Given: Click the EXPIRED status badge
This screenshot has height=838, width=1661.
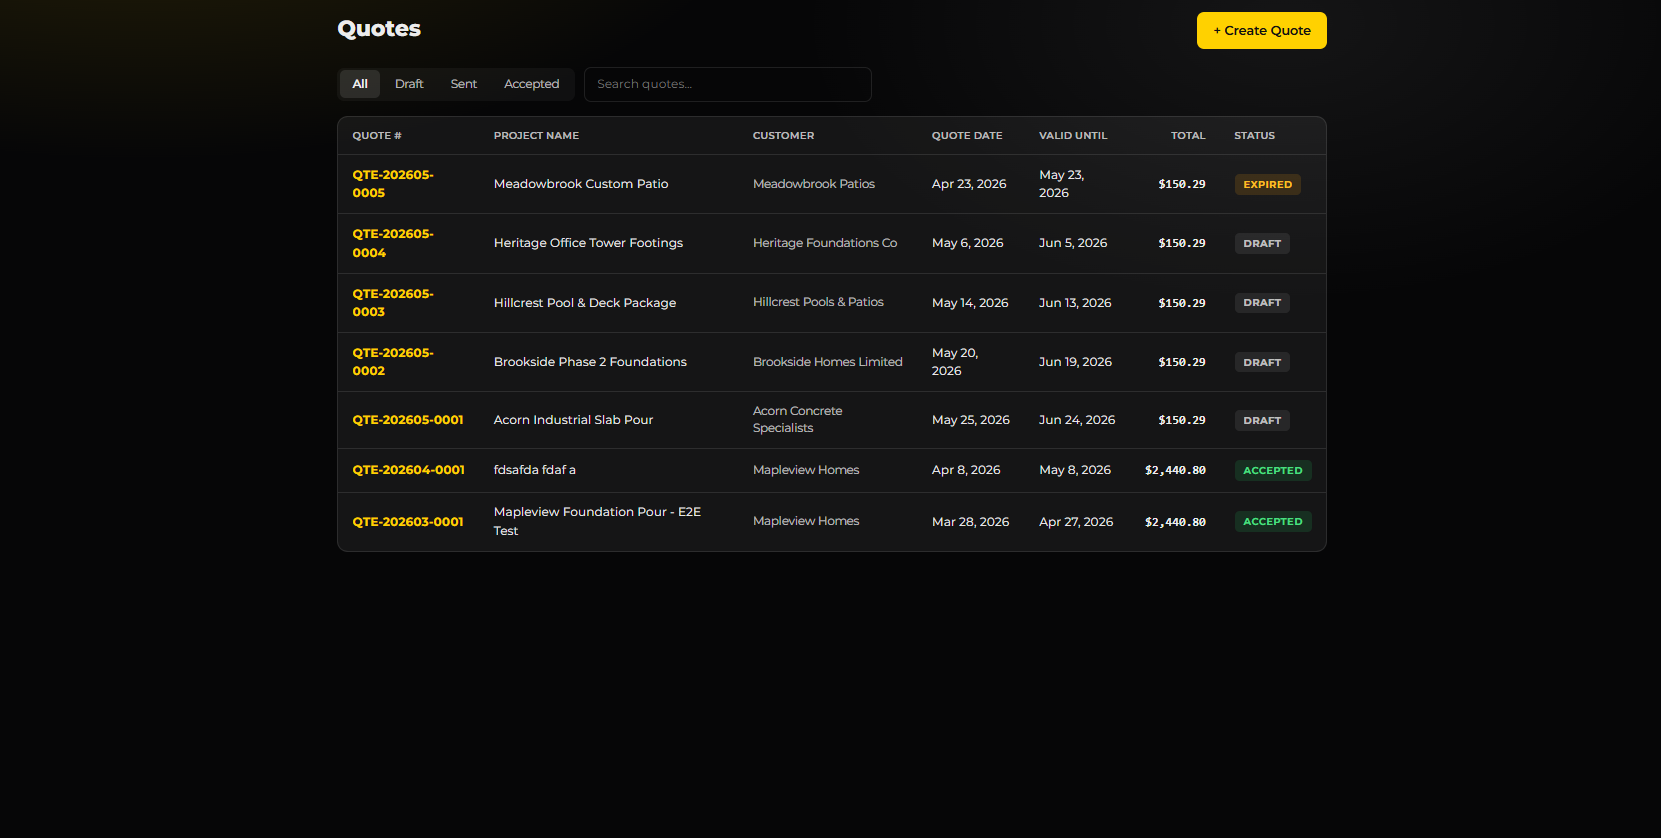Looking at the screenshot, I should [x=1267, y=184].
